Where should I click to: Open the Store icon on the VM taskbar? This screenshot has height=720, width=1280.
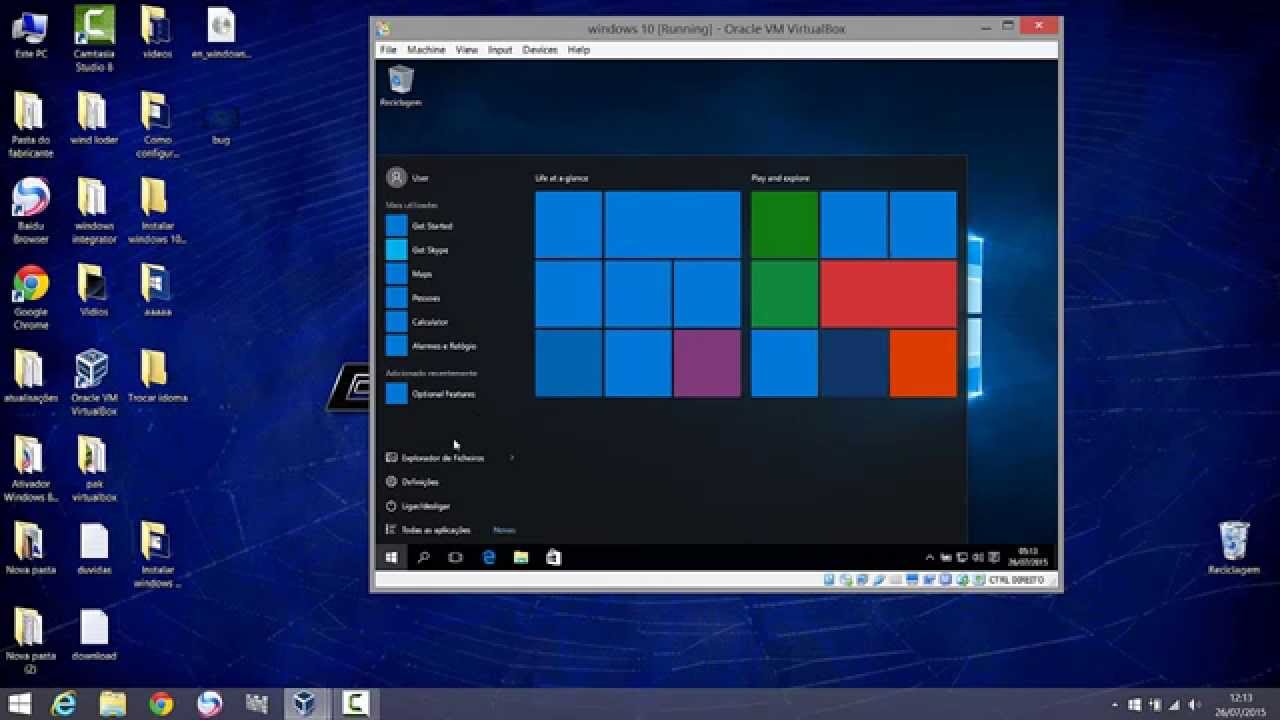click(553, 557)
